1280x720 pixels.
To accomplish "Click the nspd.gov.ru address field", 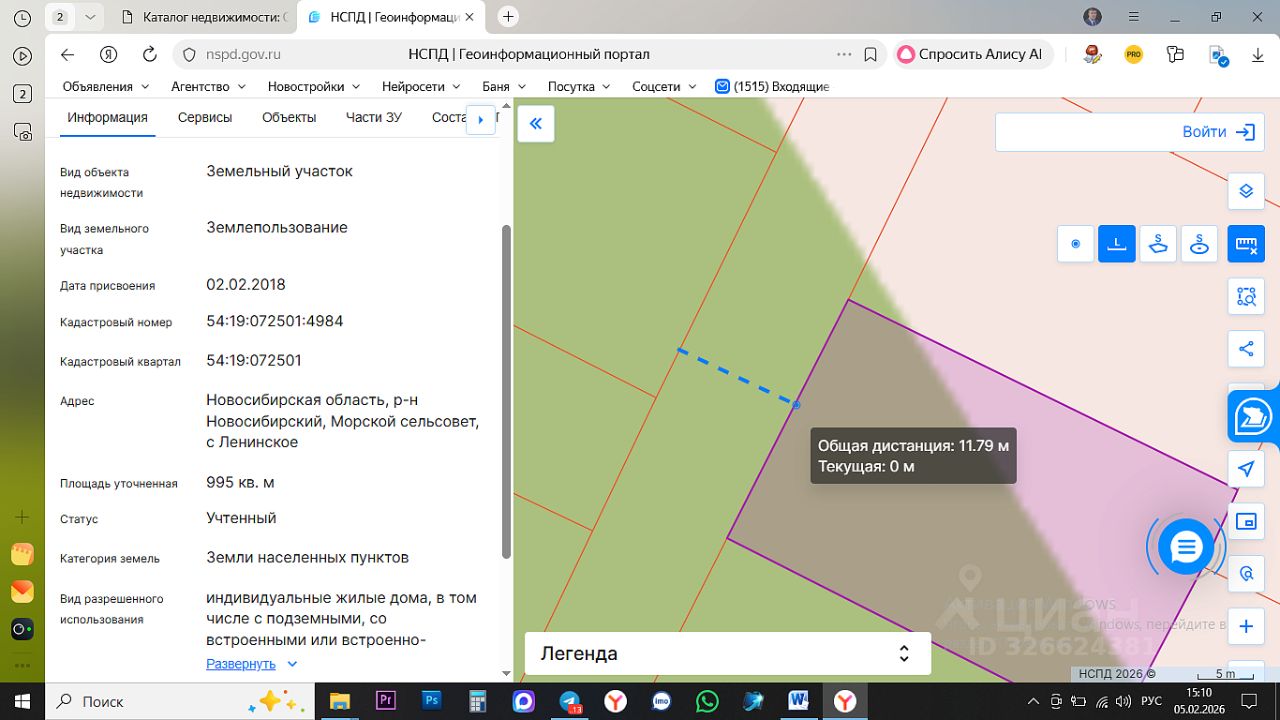I will (x=243, y=55).
